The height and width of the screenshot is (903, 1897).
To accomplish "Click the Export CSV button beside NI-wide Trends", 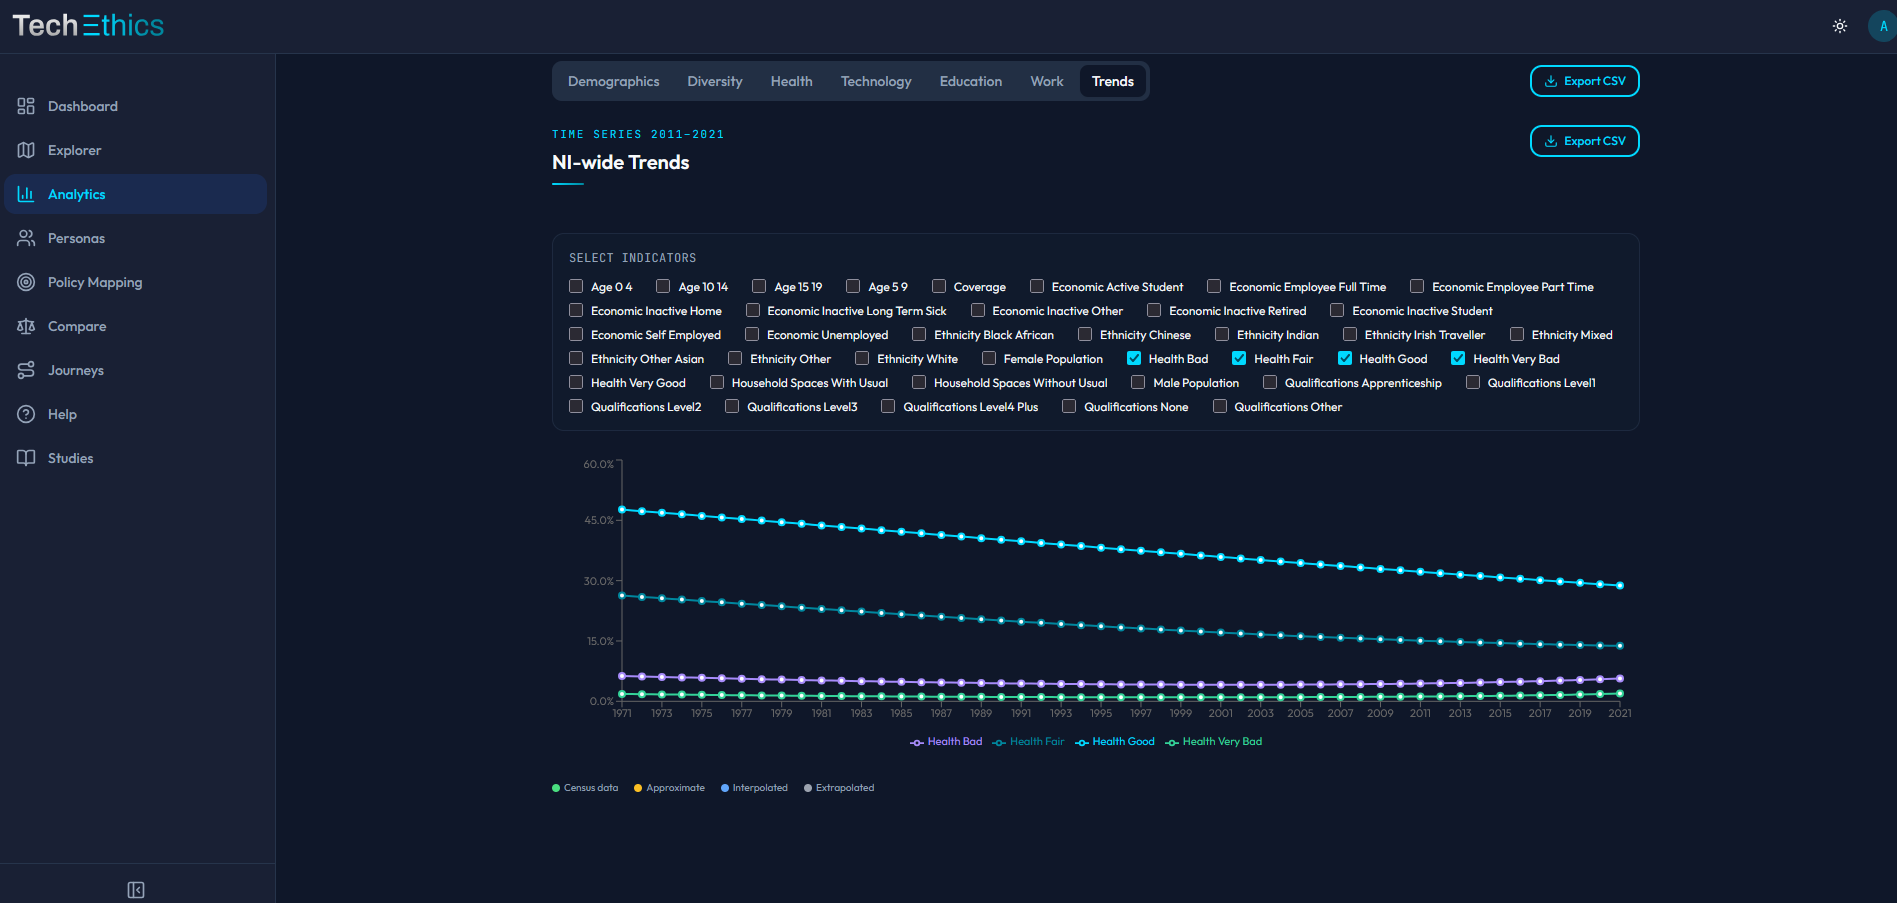I will pos(1584,141).
